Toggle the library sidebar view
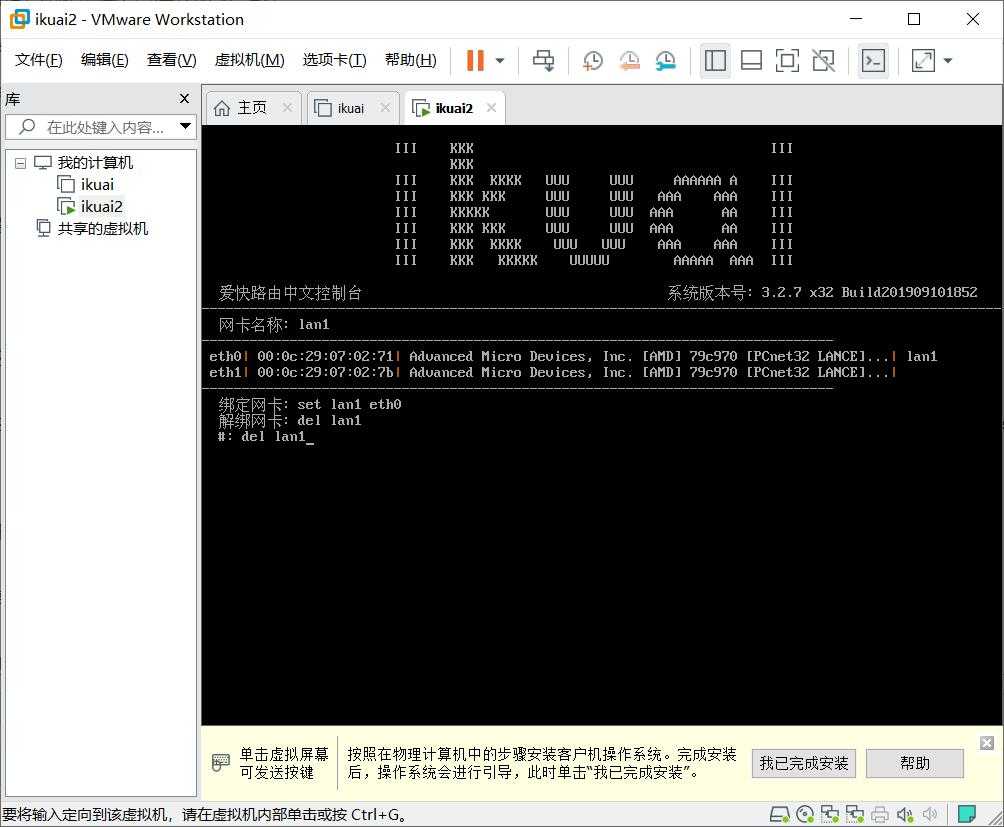The image size is (1004, 827). pos(715,61)
